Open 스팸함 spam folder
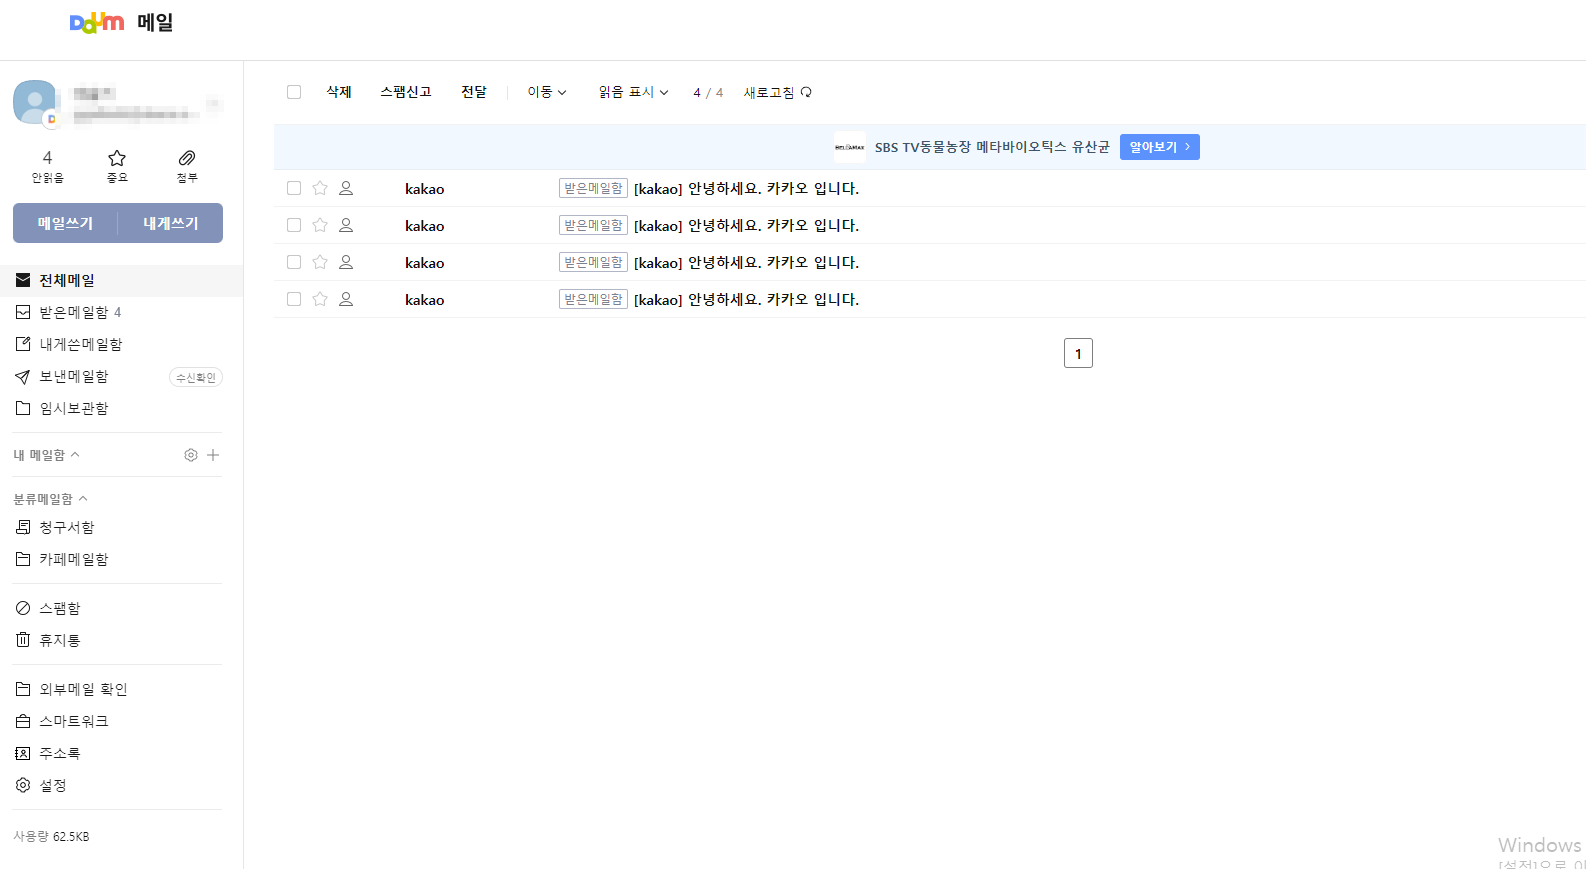The height and width of the screenshot is (869, 1586). coord(59,609)
